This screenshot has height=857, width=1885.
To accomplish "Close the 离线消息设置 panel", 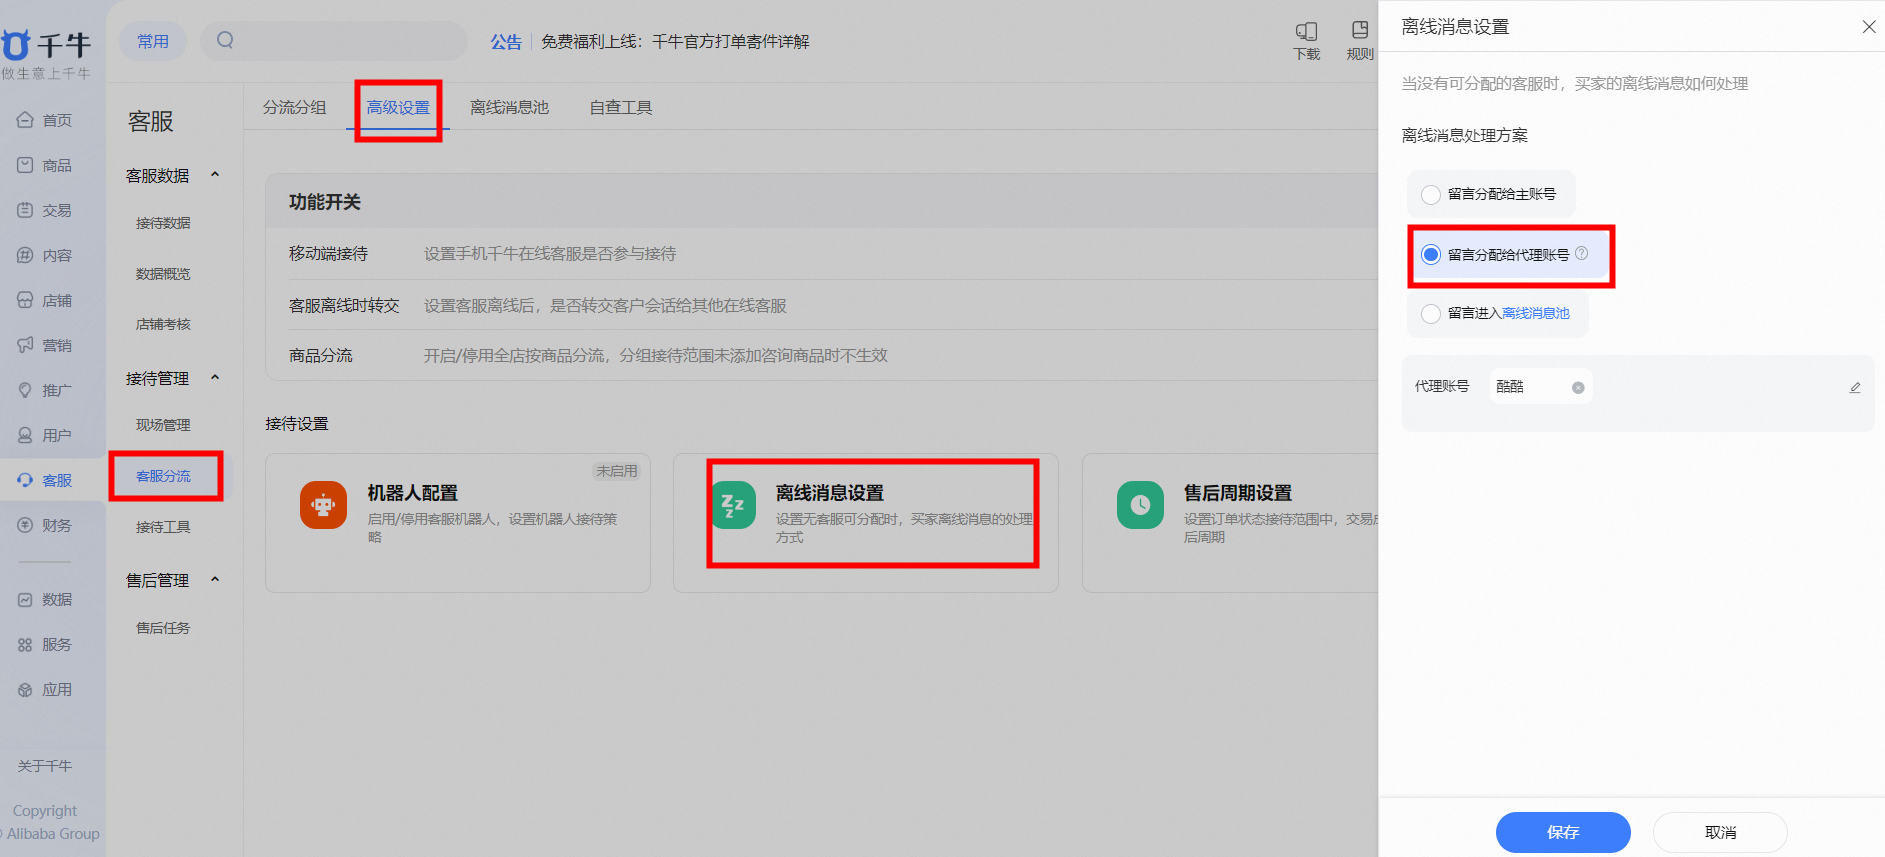I will pos(1869,27).
